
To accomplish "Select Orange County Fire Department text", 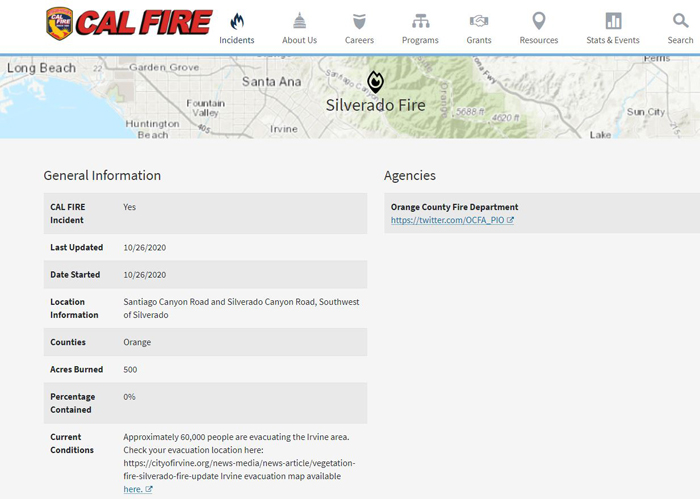I will pyautogui.click(x=454, y=207).
